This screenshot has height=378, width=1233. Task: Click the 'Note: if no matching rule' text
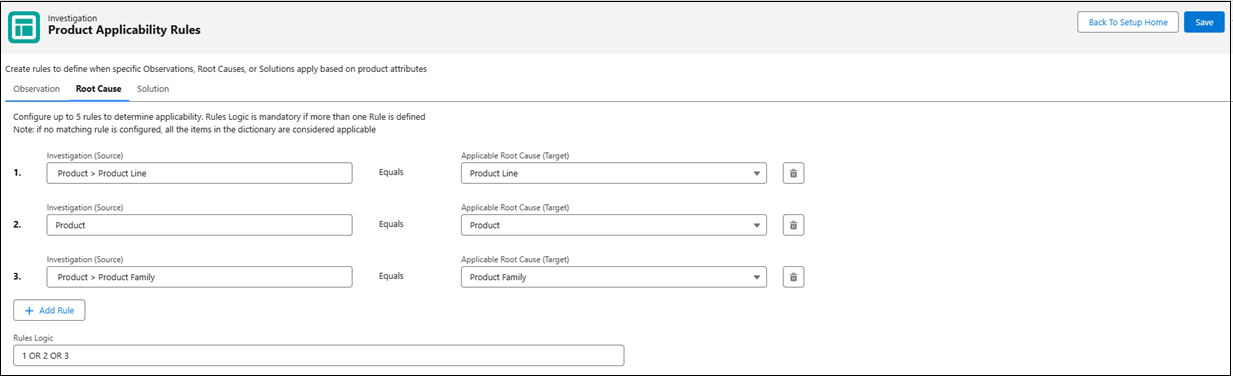(x=194, y=130)
